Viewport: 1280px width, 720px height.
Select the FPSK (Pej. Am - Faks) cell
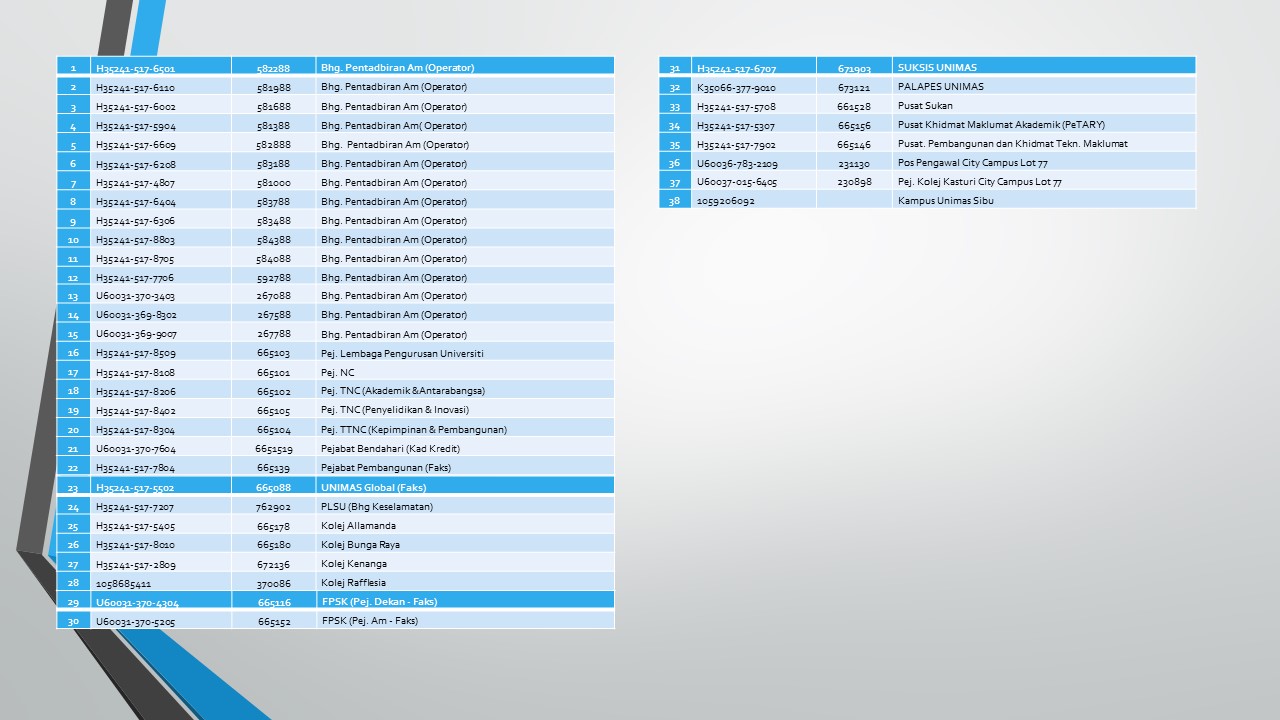pos(369,621)
